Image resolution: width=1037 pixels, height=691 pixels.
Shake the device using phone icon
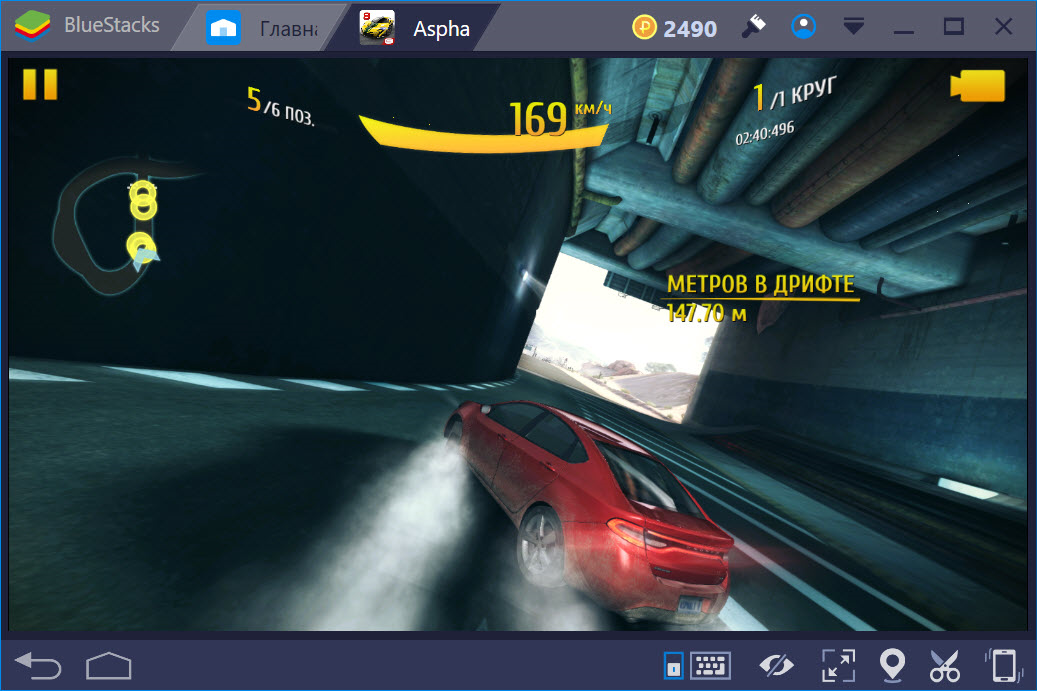tap(1003, 665)
